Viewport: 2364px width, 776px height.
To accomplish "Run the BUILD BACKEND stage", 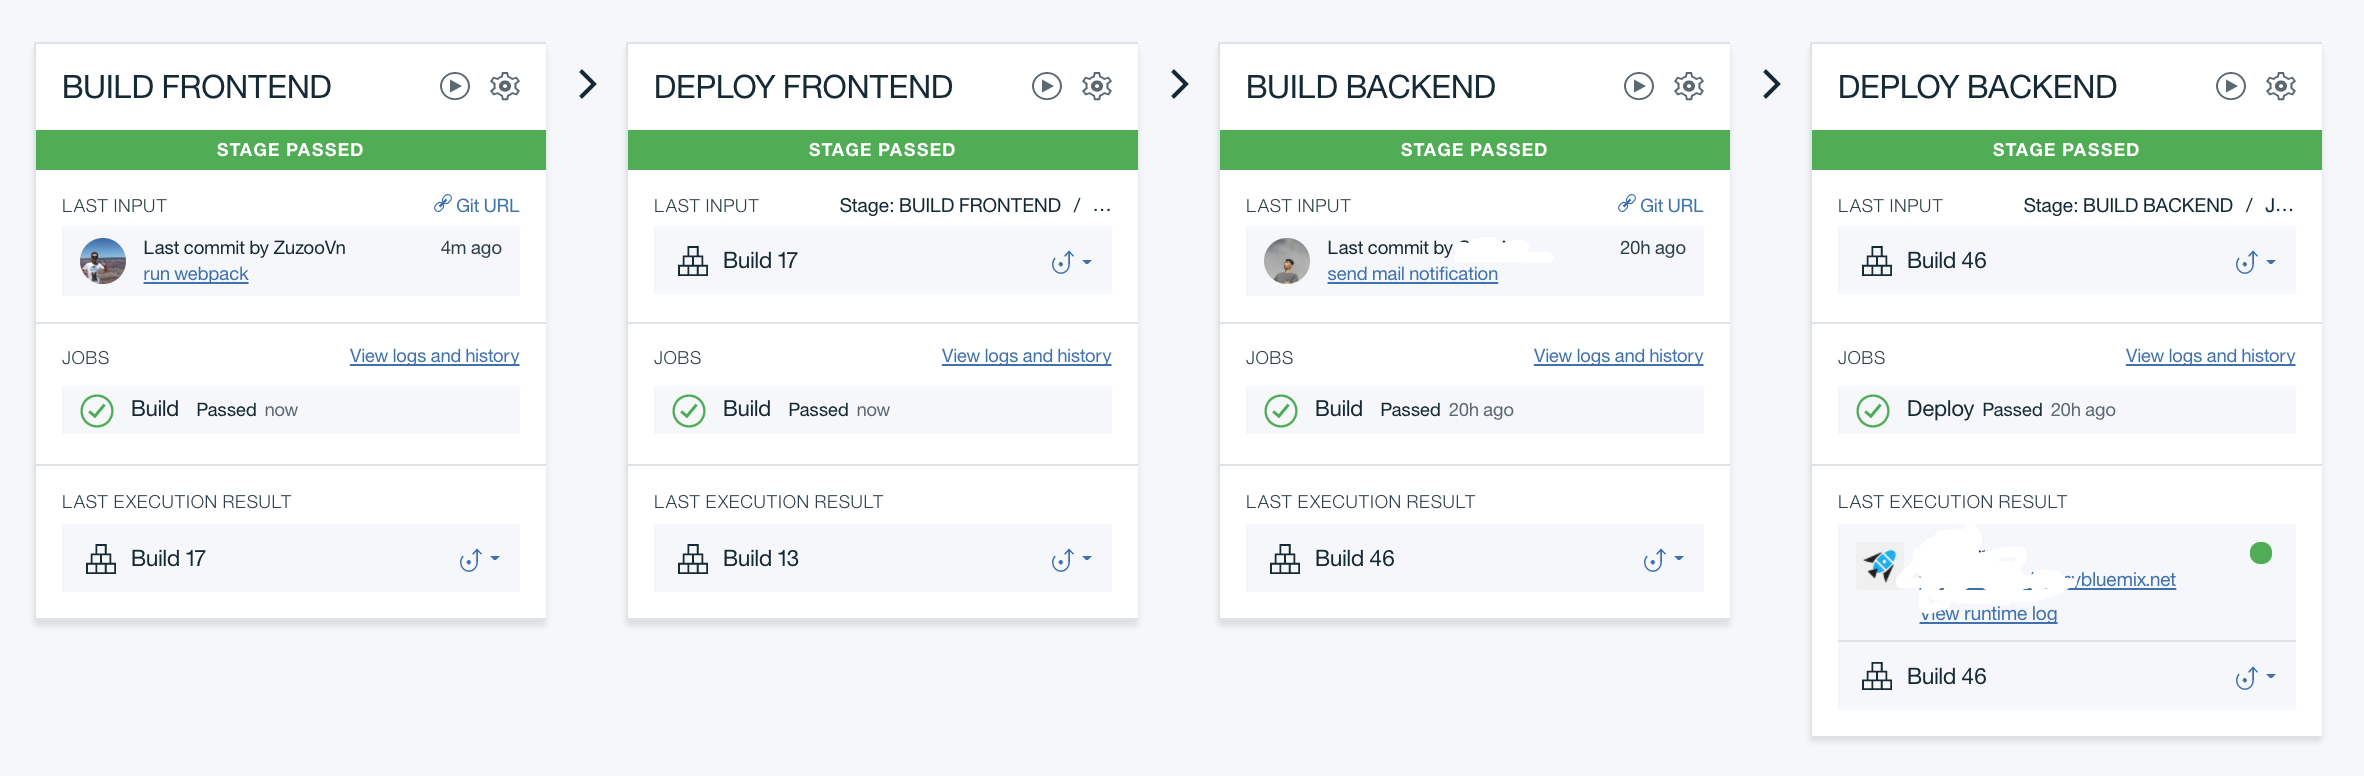I will (1638, 86).
